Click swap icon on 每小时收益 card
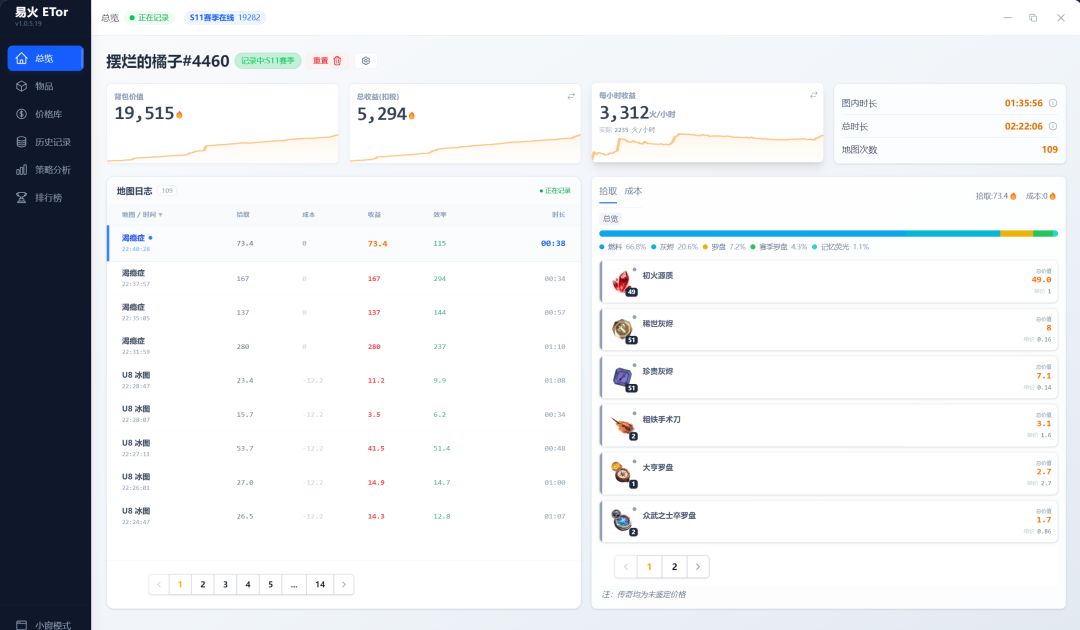 click(x=813, y=94)
